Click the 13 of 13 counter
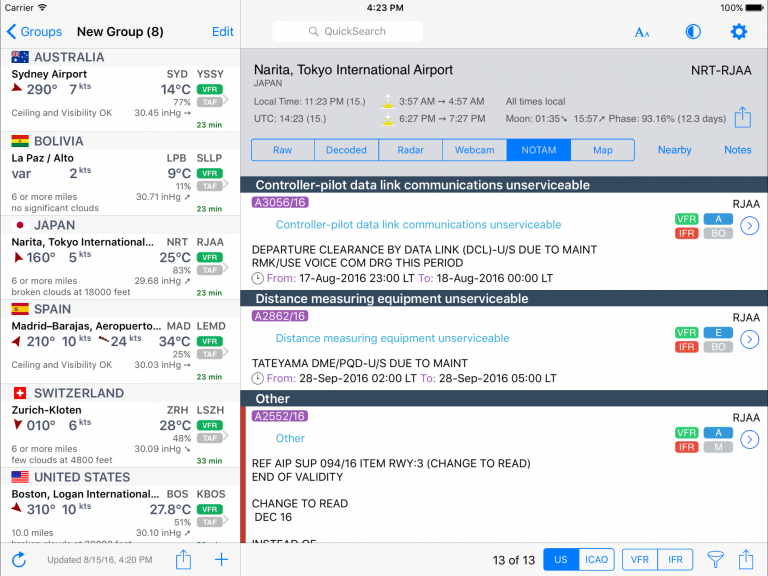The image size is (768, 576). [x=514, y=560]
